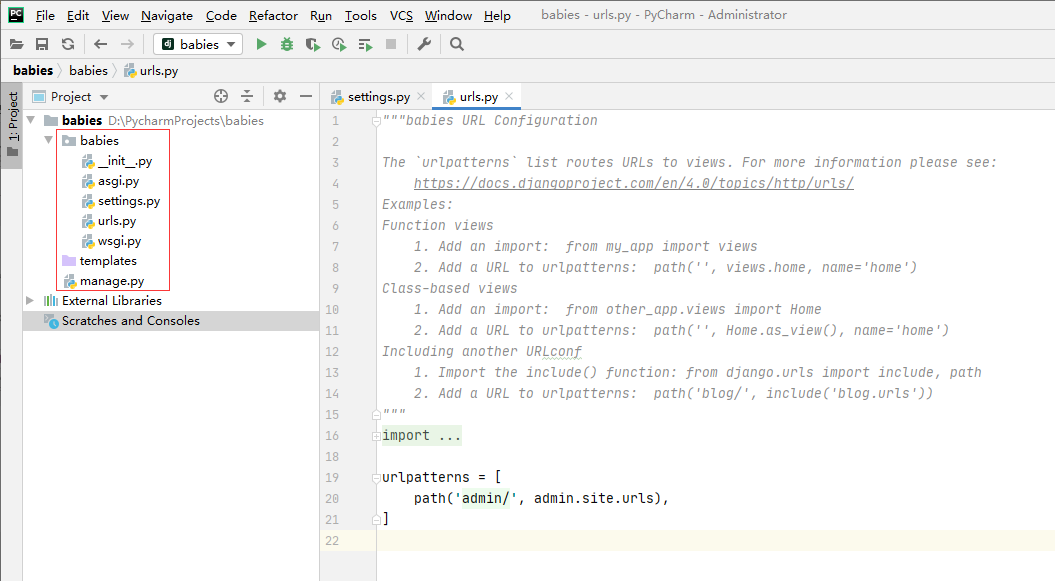Expand the External Libraries node

coord(30,301)
